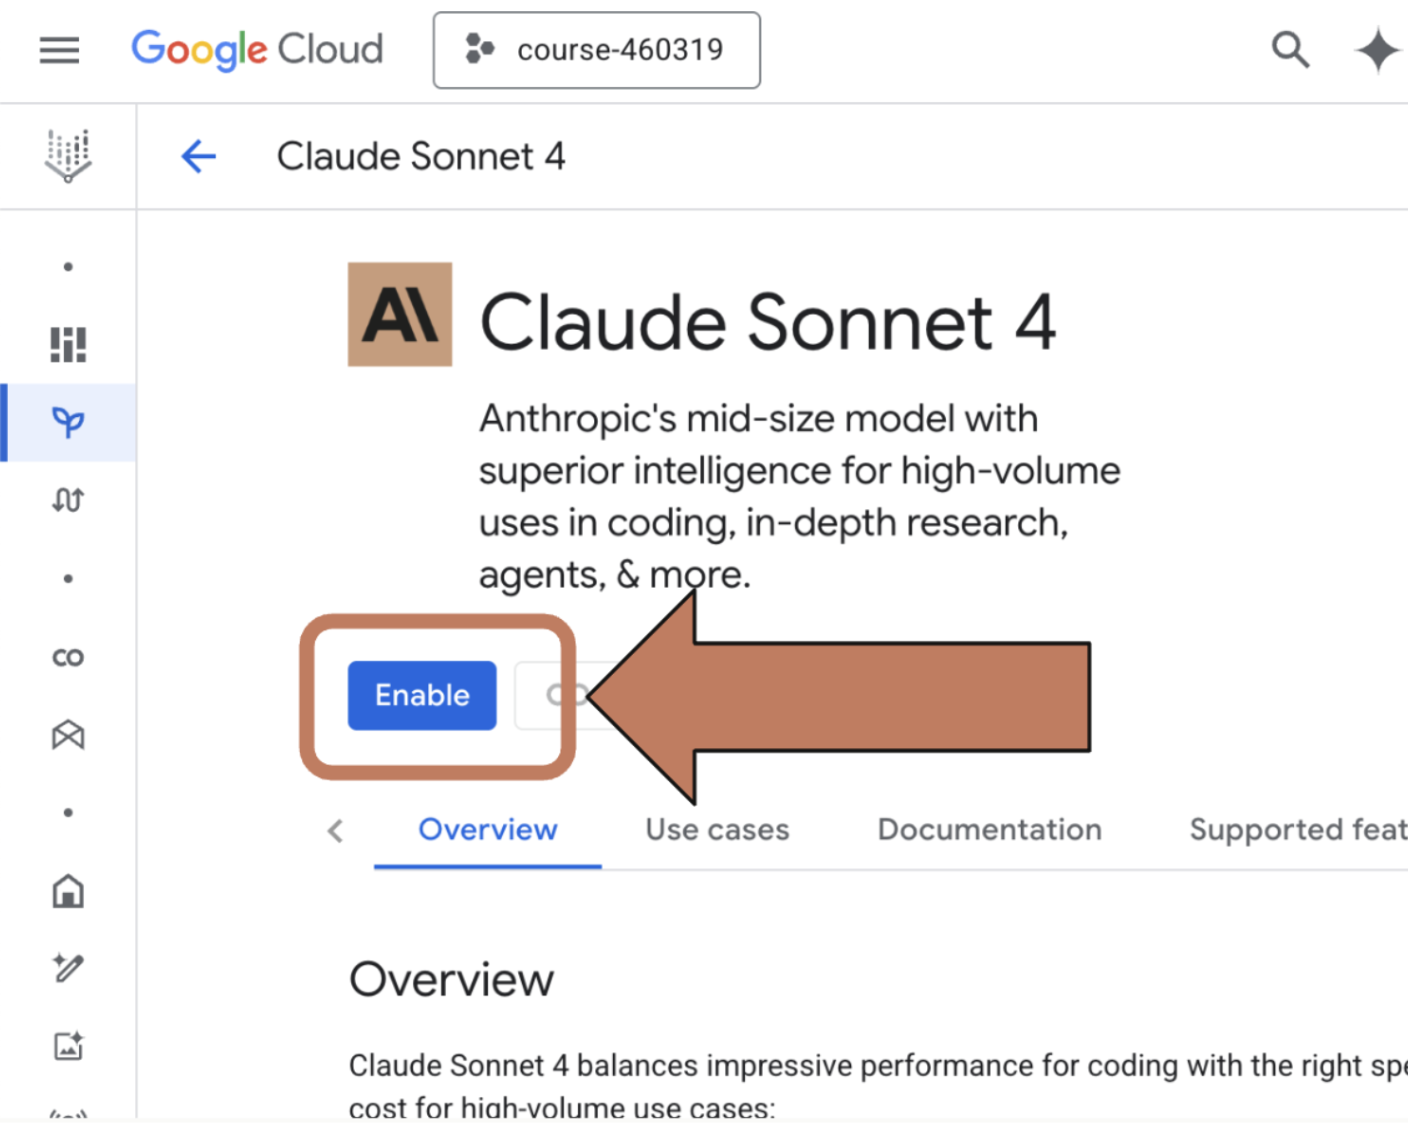Open the hamburger navigation menu
The image size is (1408, 1124).
point(59,50)
